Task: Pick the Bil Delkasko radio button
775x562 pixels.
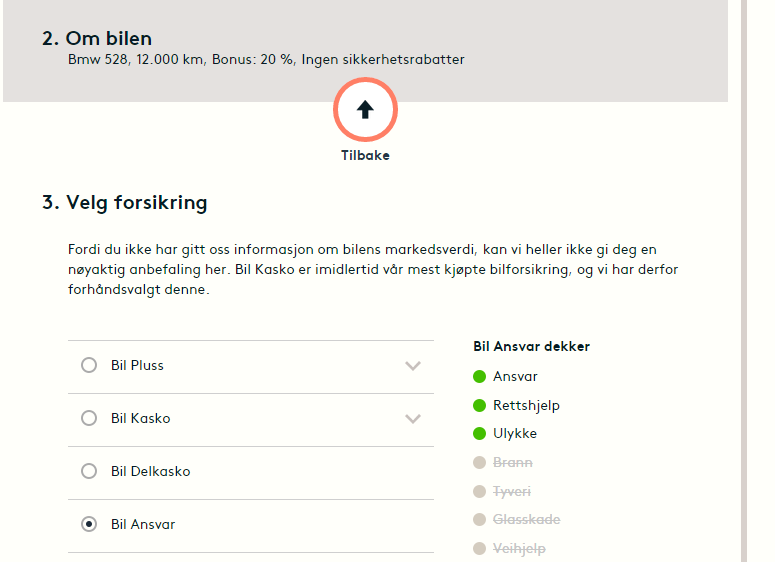Action: (89, 471)
